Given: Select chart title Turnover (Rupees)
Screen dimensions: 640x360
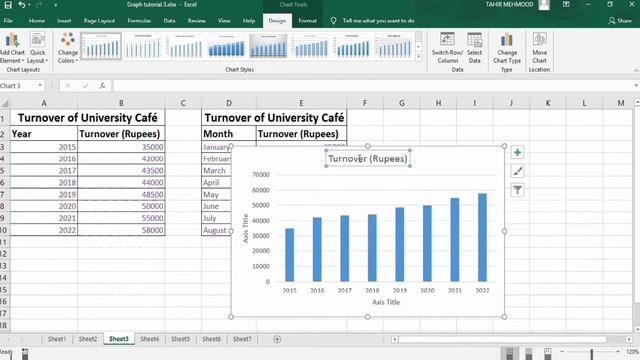Looking at the screenshot, I should point(368,159).
